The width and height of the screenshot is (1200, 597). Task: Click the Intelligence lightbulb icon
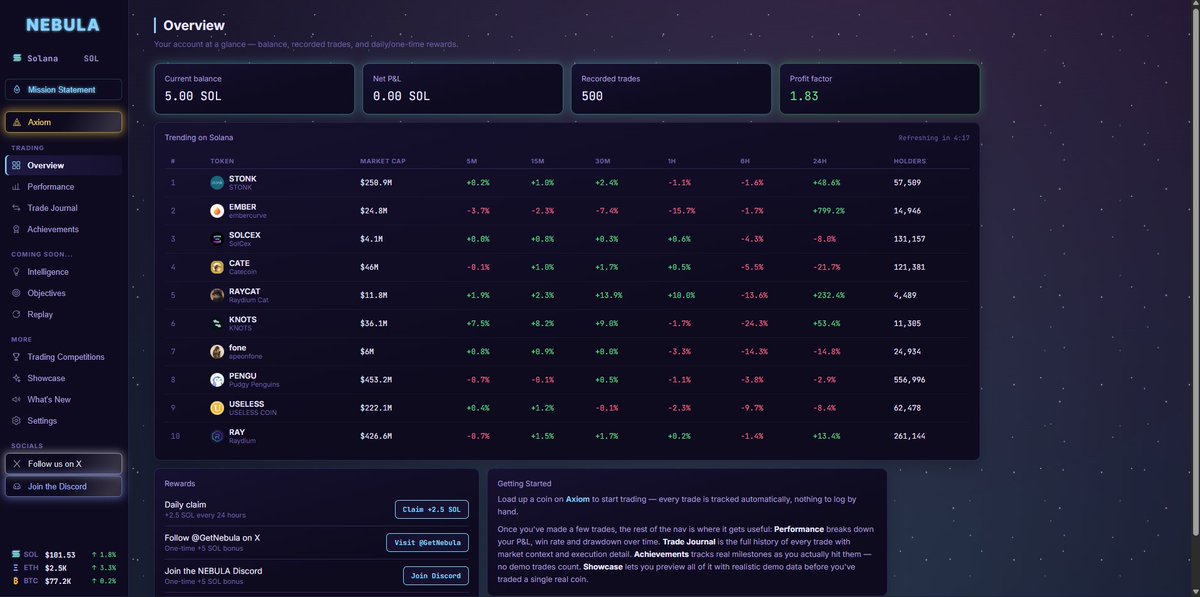16,272
